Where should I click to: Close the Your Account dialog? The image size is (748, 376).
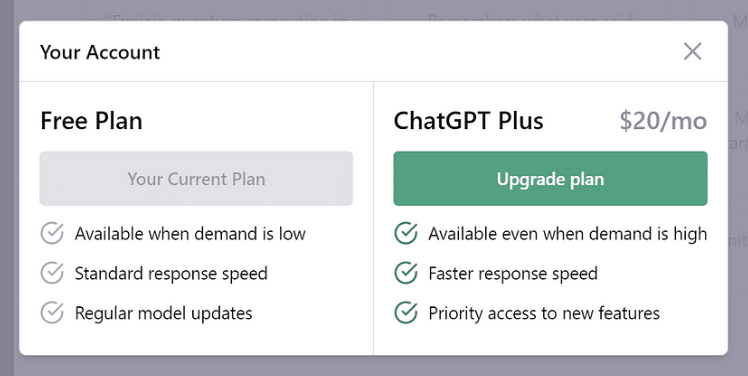point(692,52)
